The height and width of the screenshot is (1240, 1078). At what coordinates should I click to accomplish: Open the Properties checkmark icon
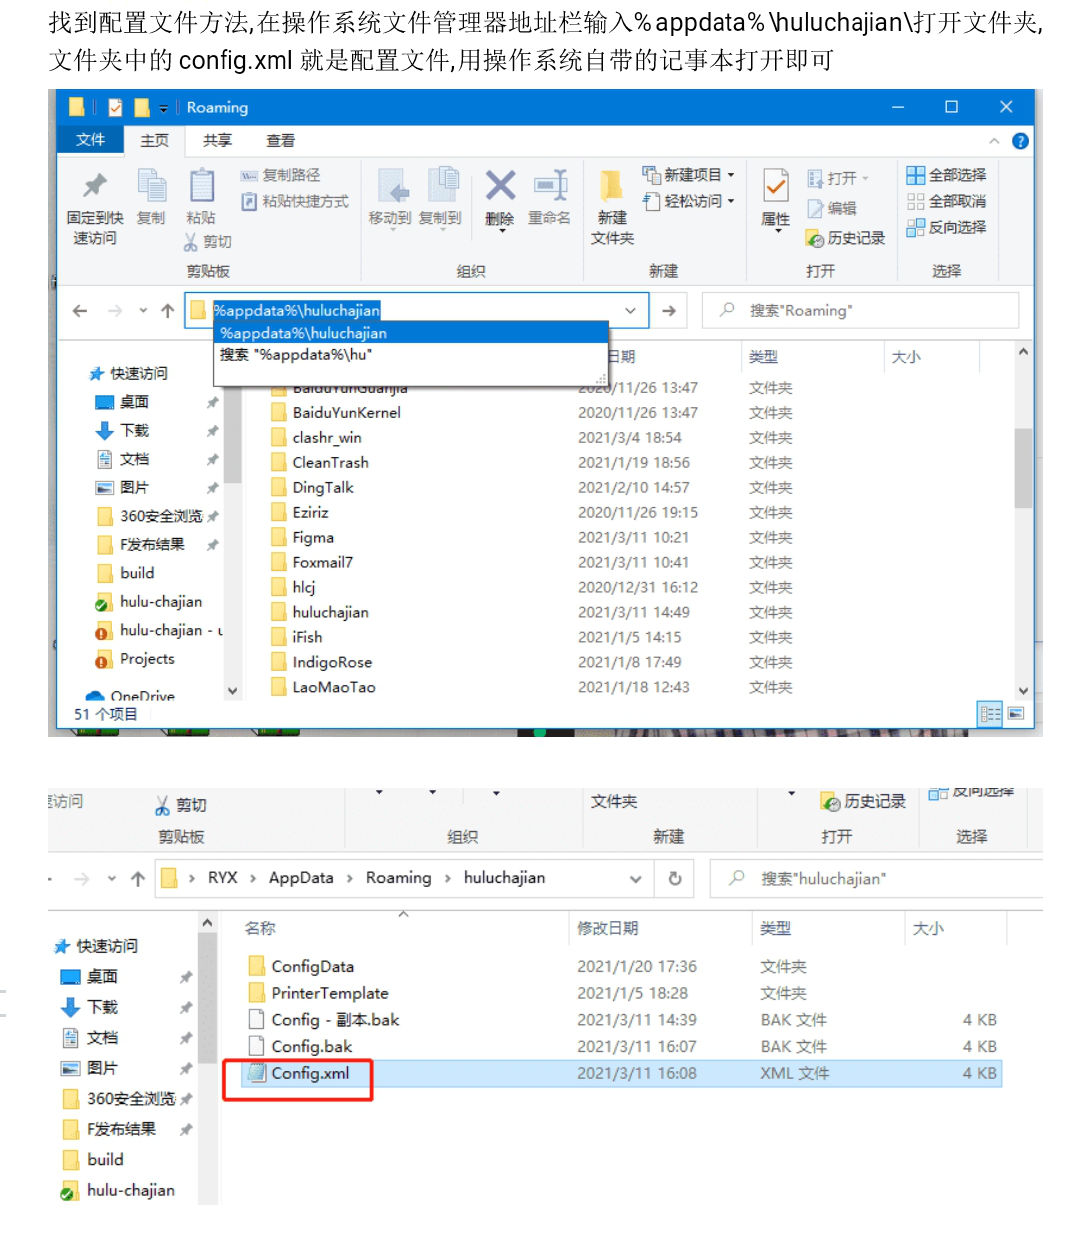tap(775, 185)
